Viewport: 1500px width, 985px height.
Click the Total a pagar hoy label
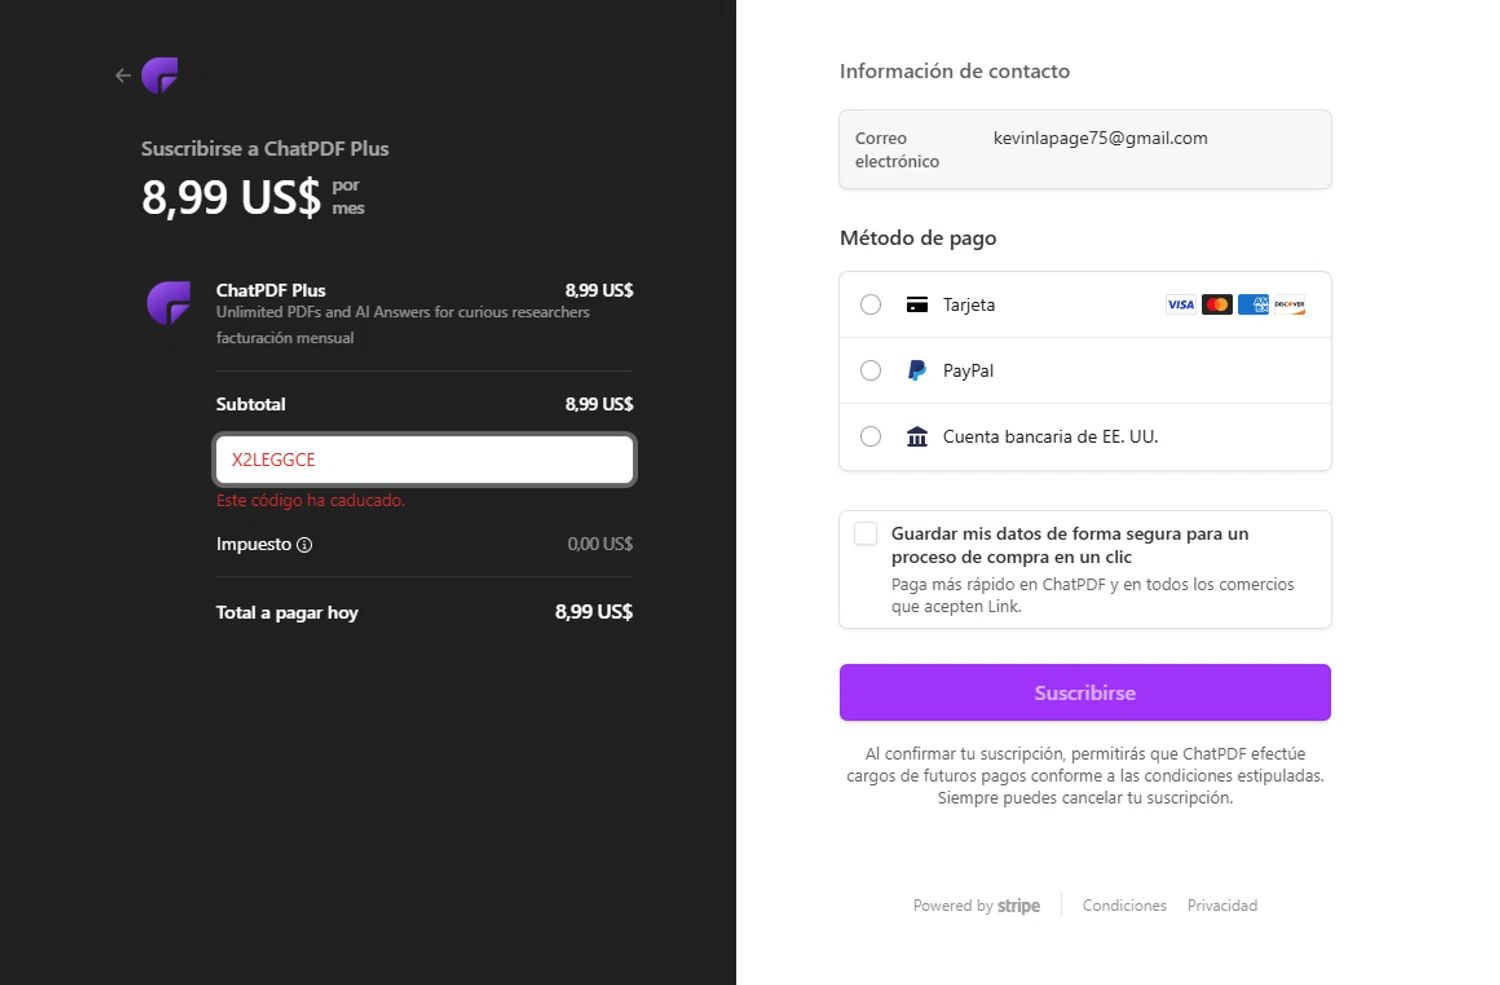click(287, 612)
